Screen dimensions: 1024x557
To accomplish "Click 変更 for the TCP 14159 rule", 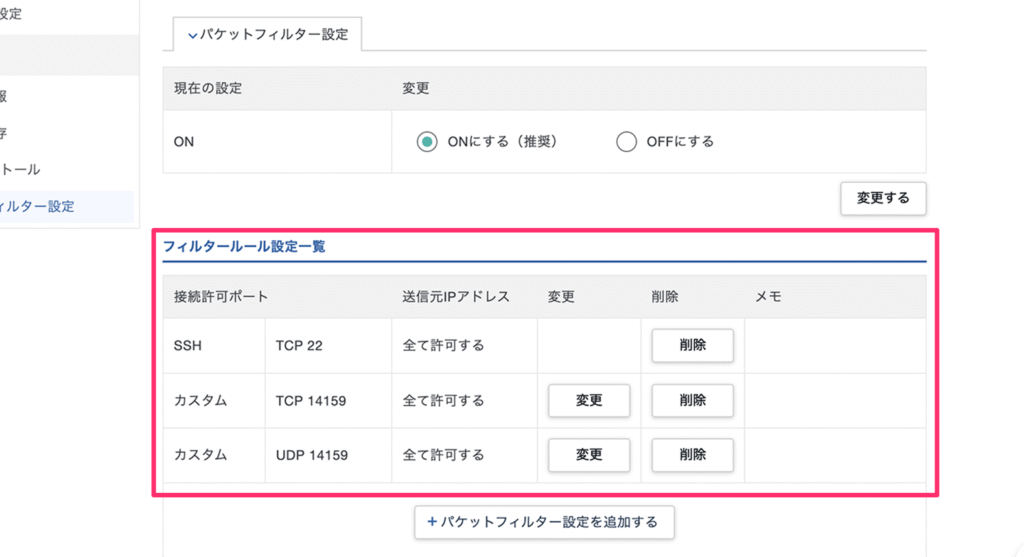I will click(589, 401).
